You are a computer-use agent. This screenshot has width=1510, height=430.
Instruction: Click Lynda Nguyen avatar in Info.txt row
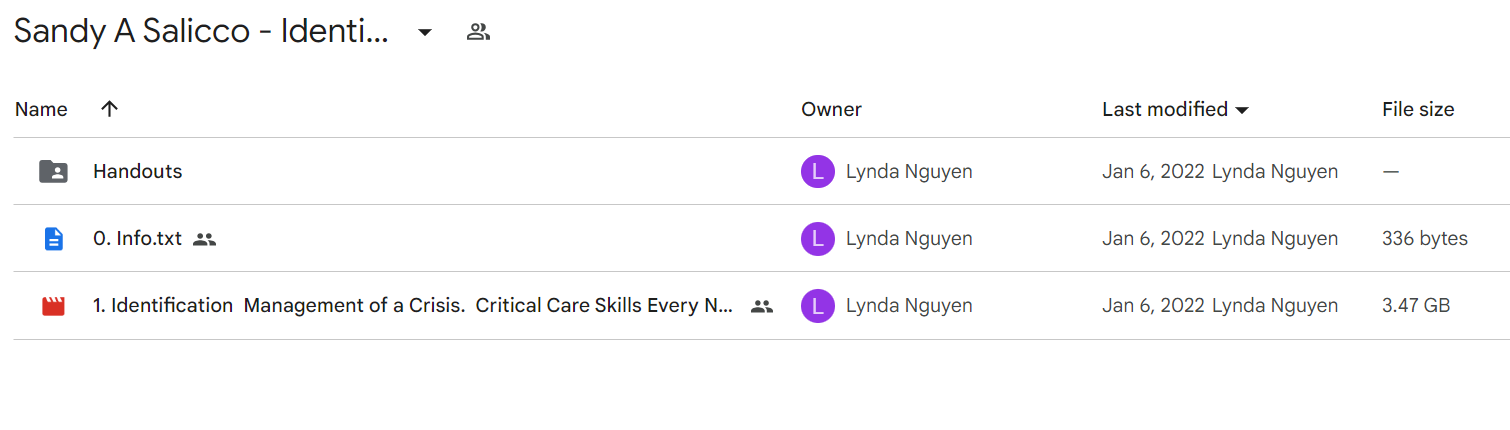817,239
